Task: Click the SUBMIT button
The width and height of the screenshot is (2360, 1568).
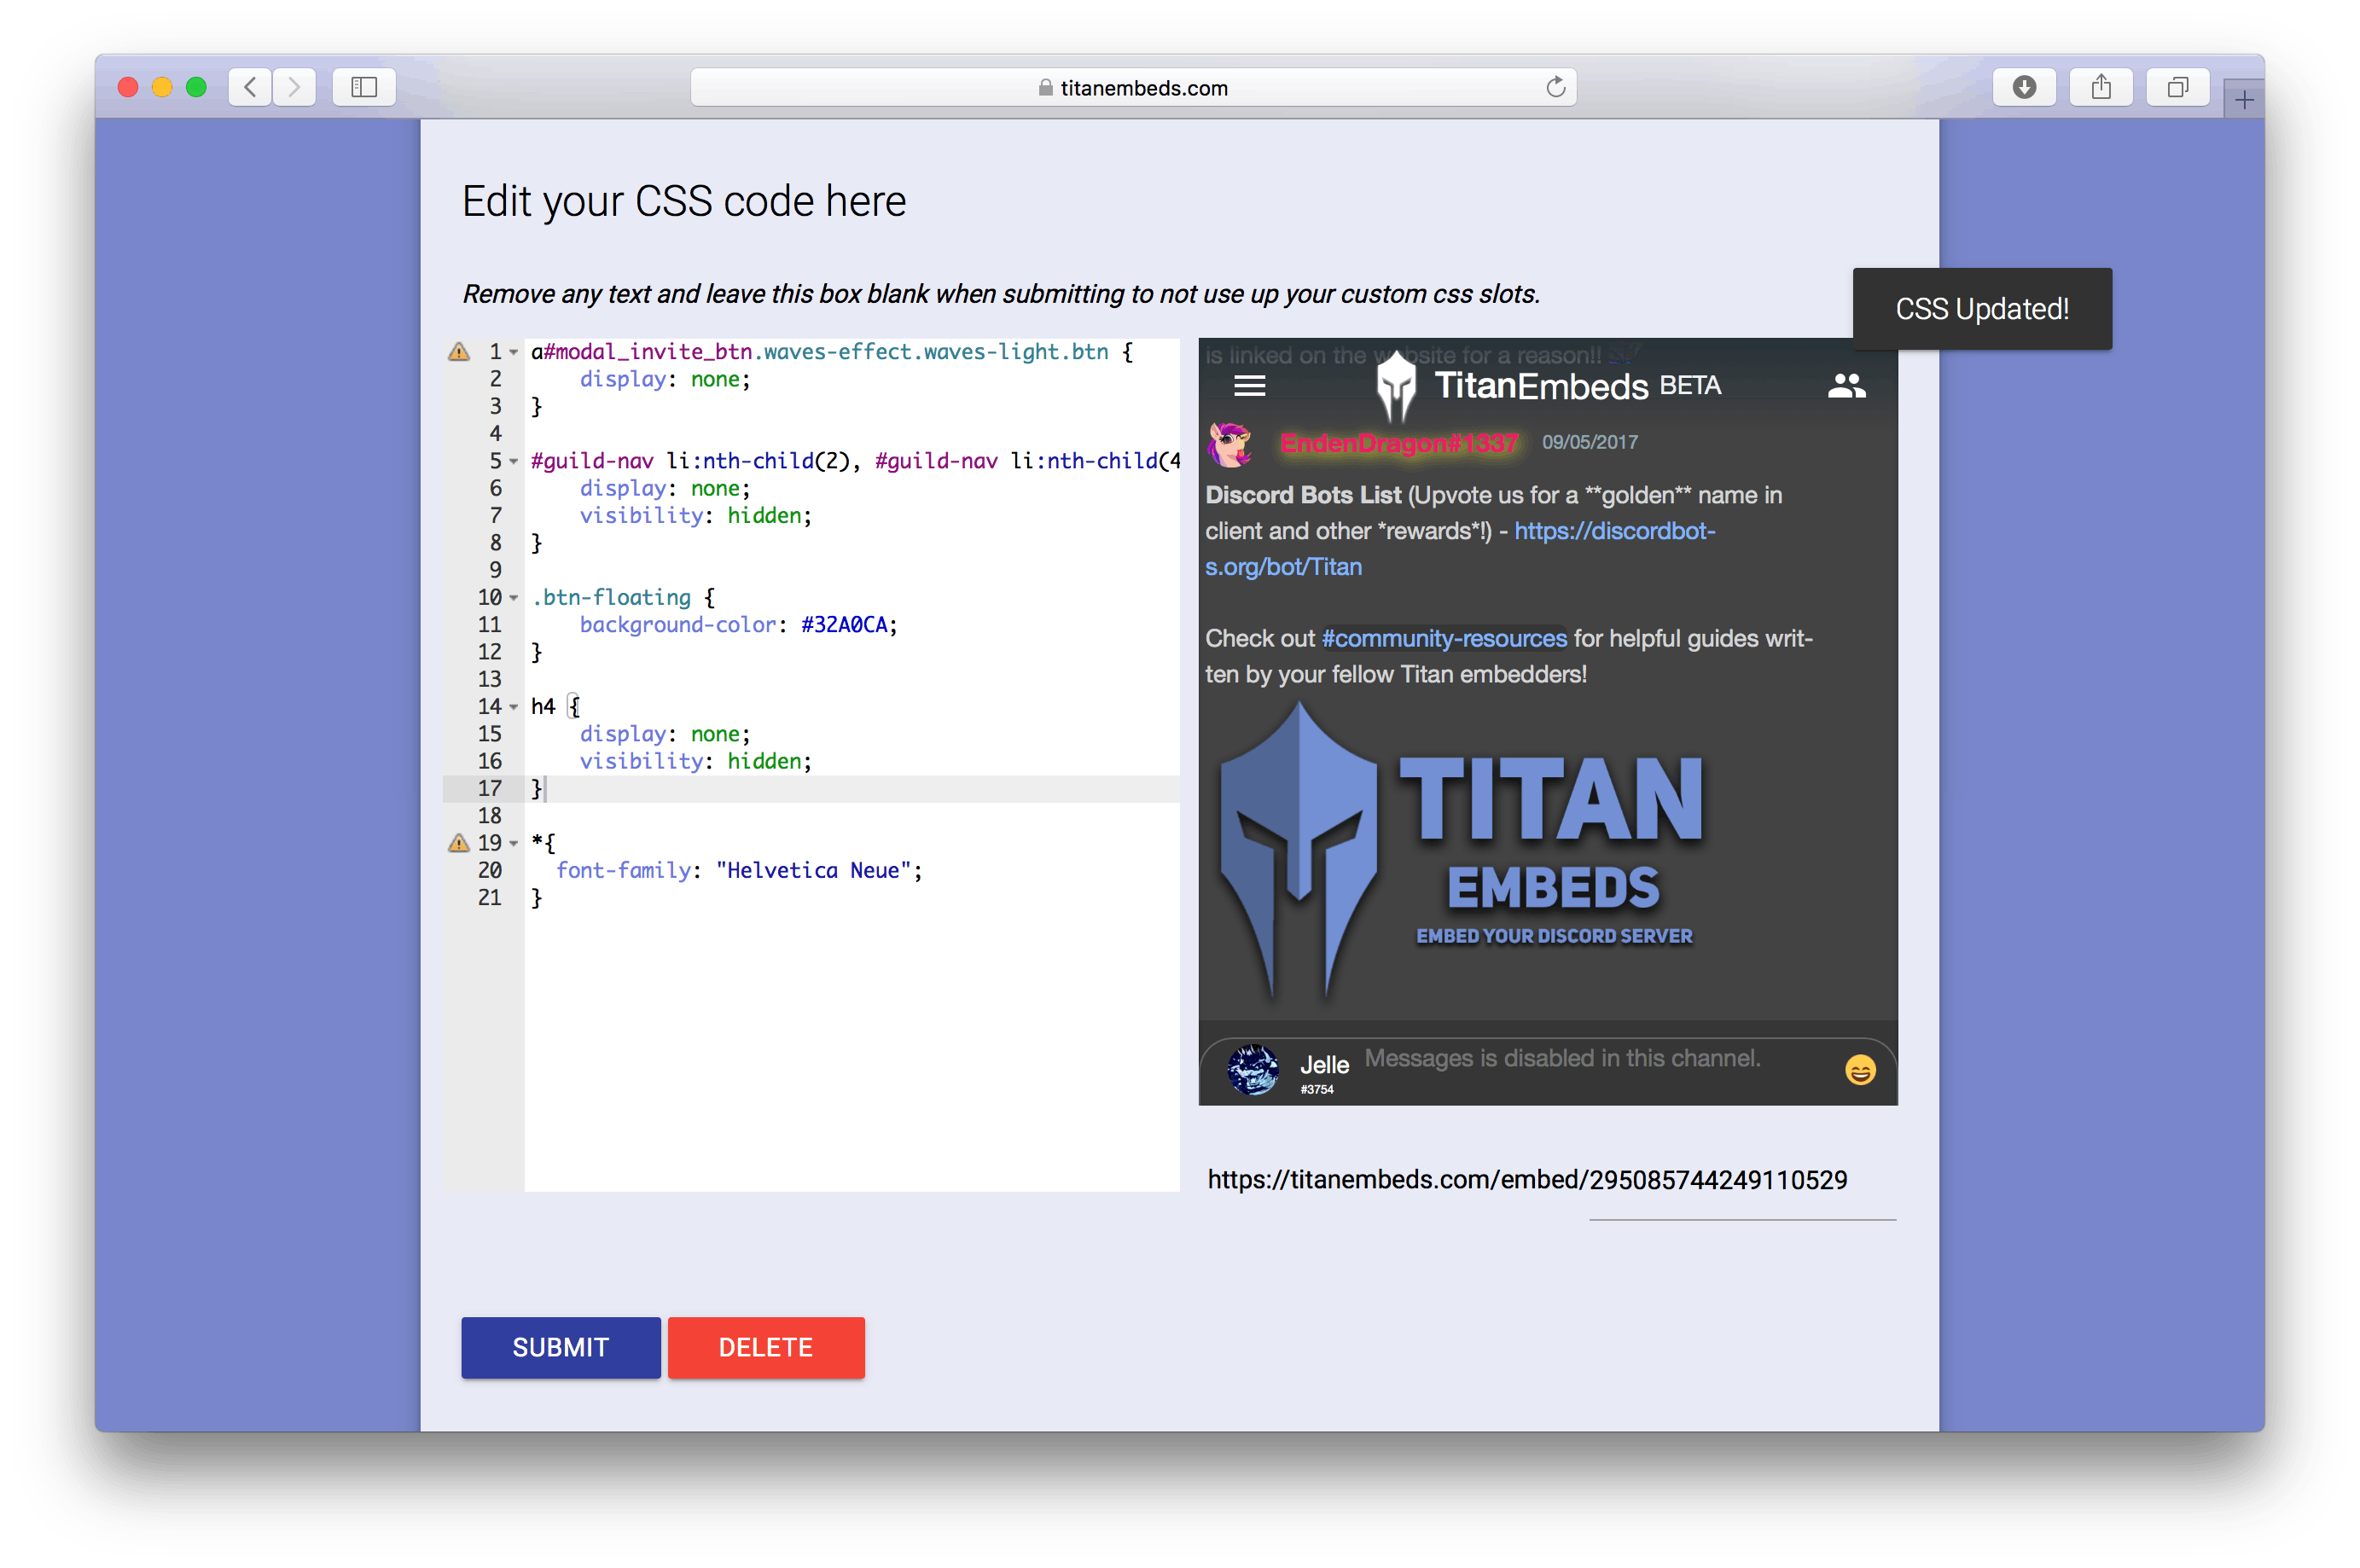Action: pos(560,1347)
